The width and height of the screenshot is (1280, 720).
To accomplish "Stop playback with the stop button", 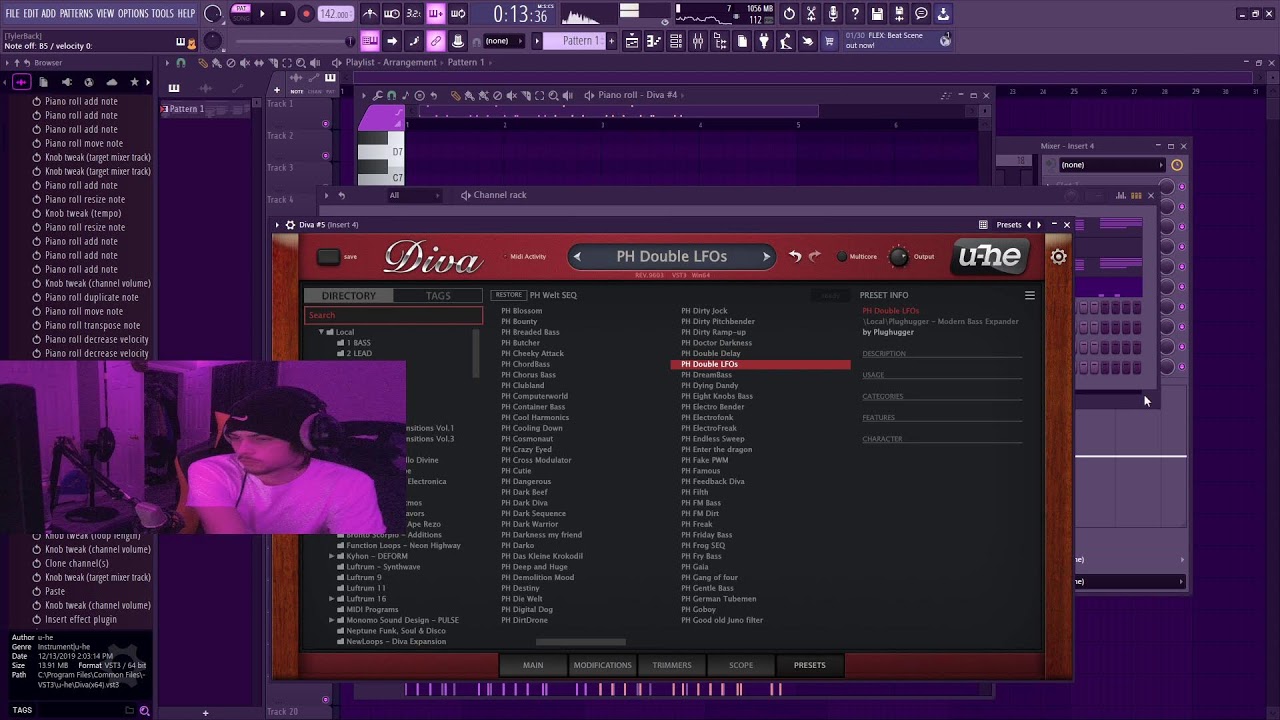I will click(283, 14).
